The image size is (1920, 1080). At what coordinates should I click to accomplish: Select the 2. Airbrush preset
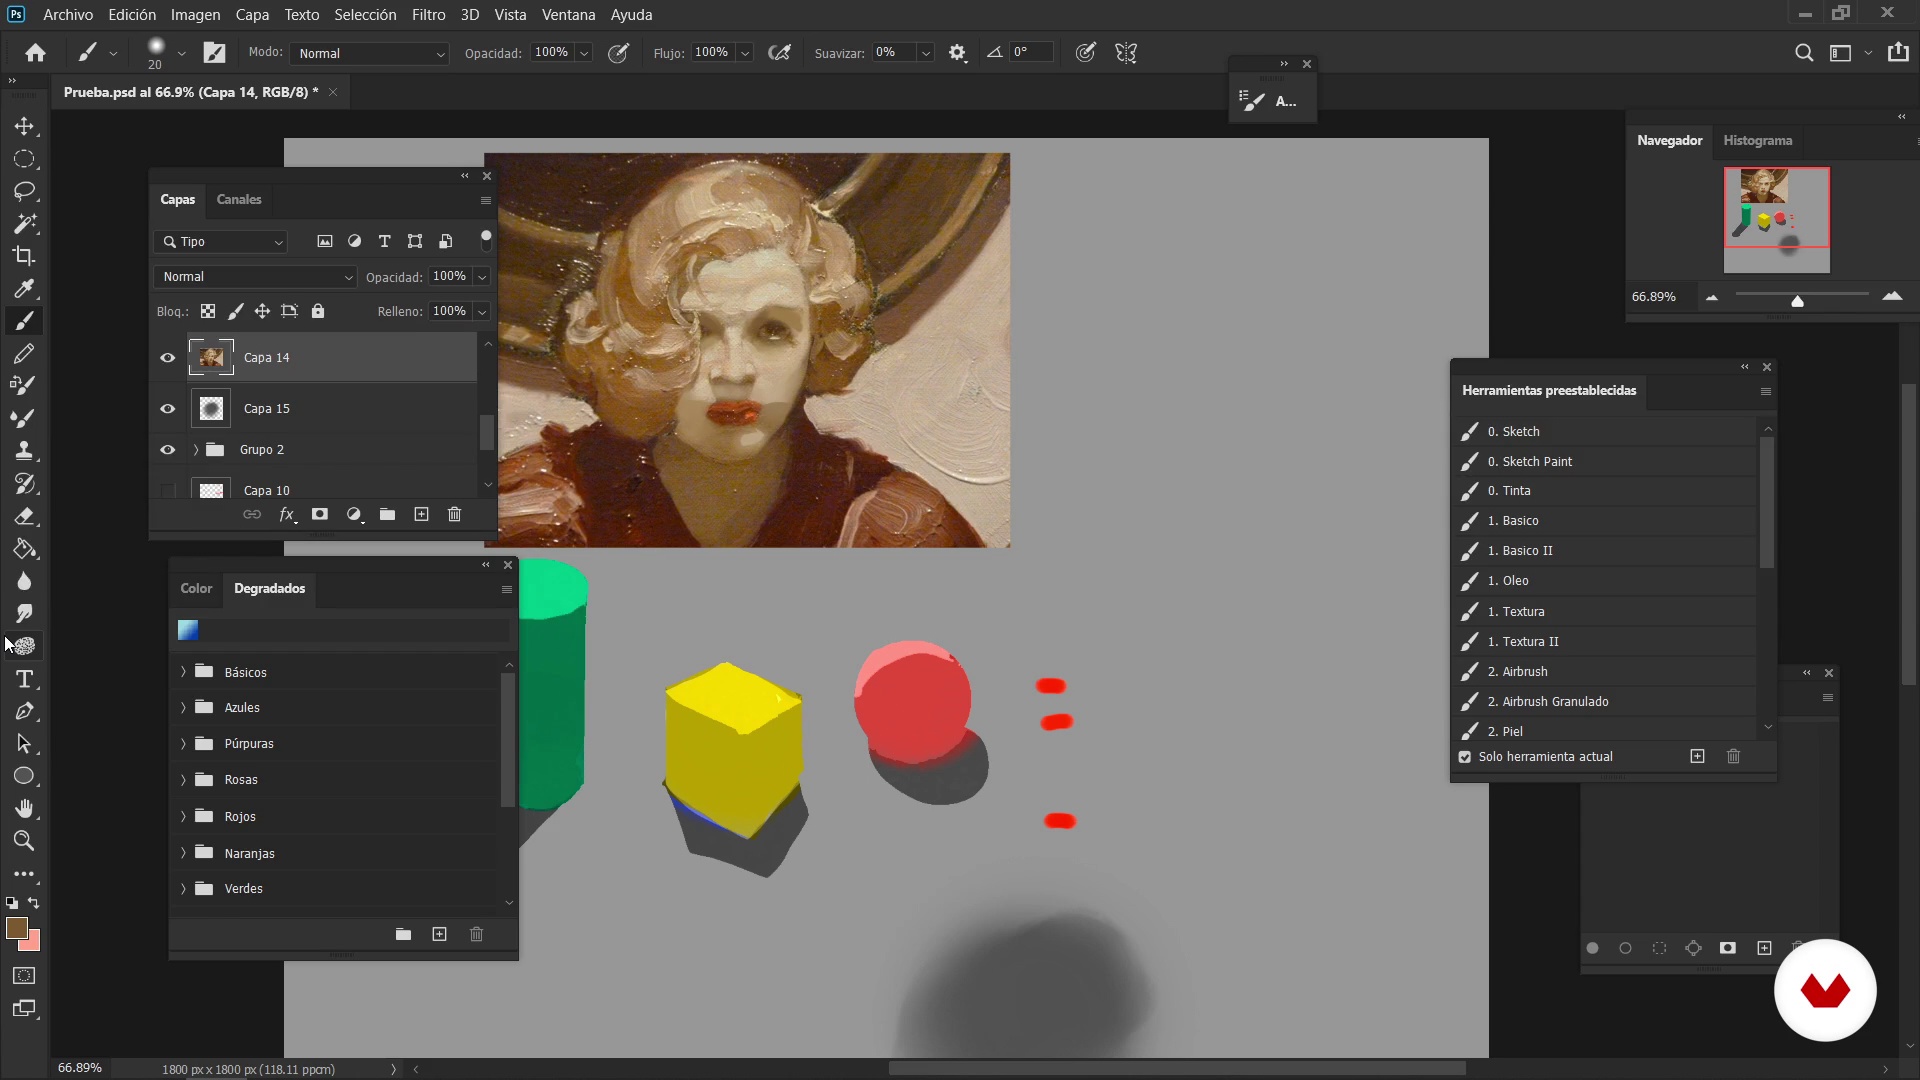pos(1607,672)
